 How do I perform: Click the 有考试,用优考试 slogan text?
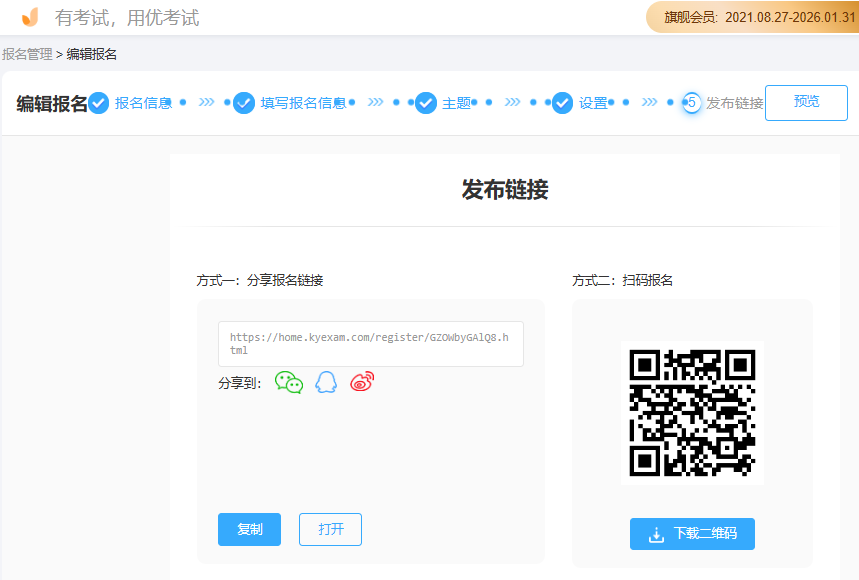[x=127, y=18]
